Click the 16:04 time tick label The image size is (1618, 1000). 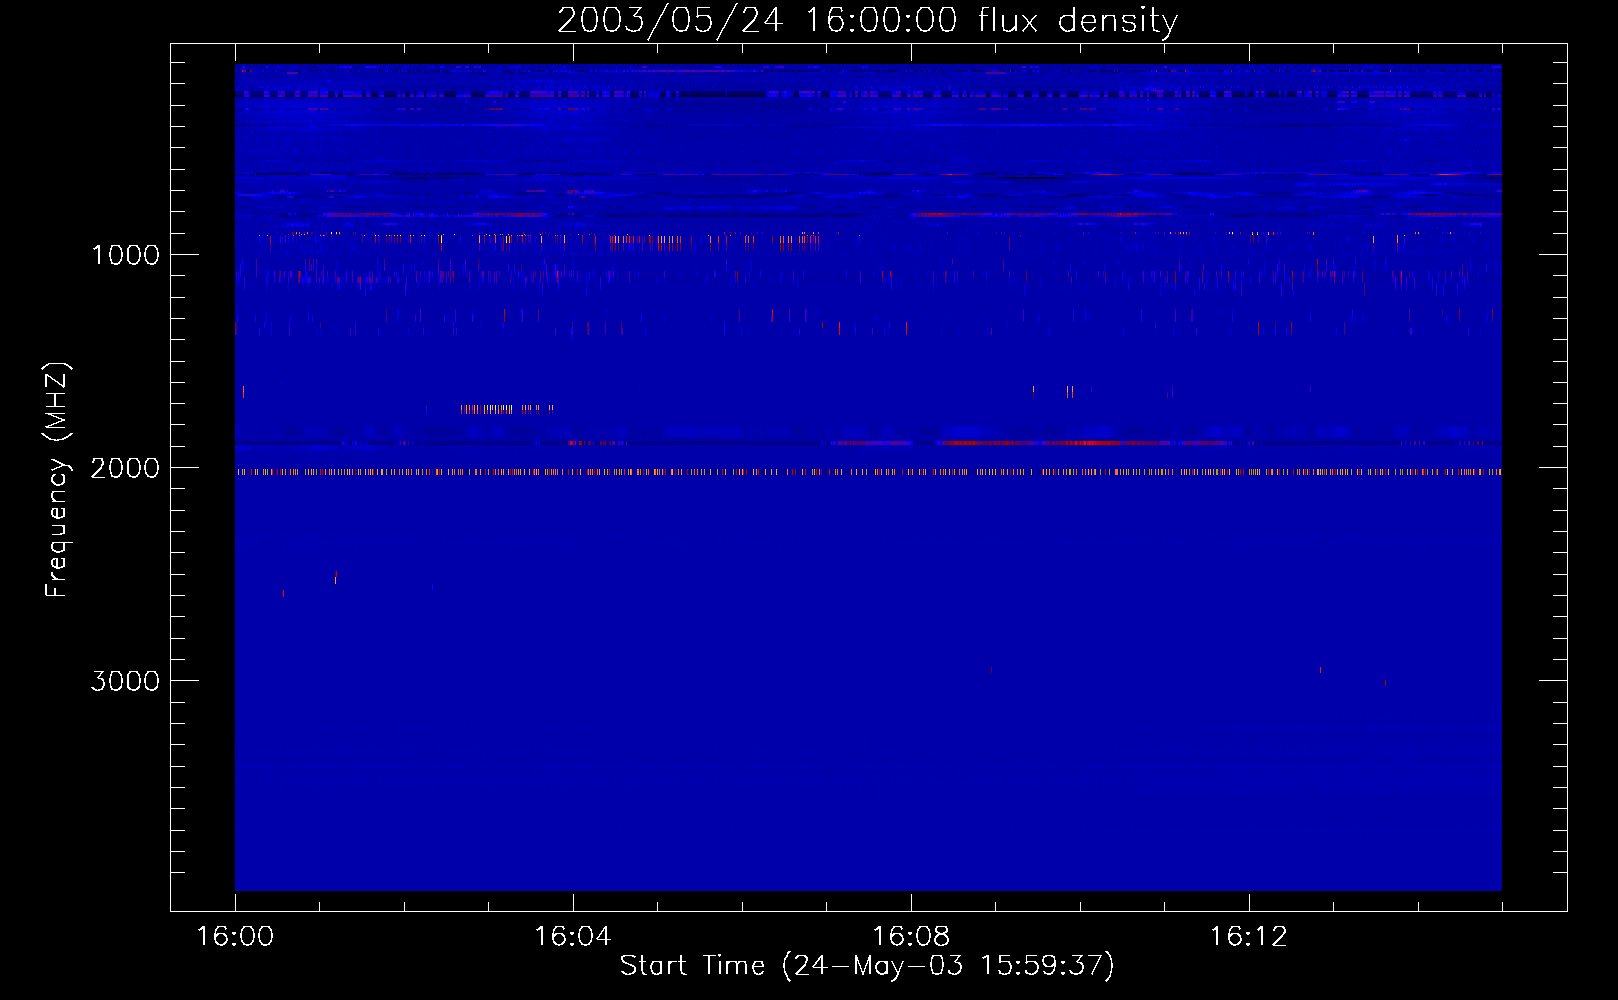click(572, 937)
